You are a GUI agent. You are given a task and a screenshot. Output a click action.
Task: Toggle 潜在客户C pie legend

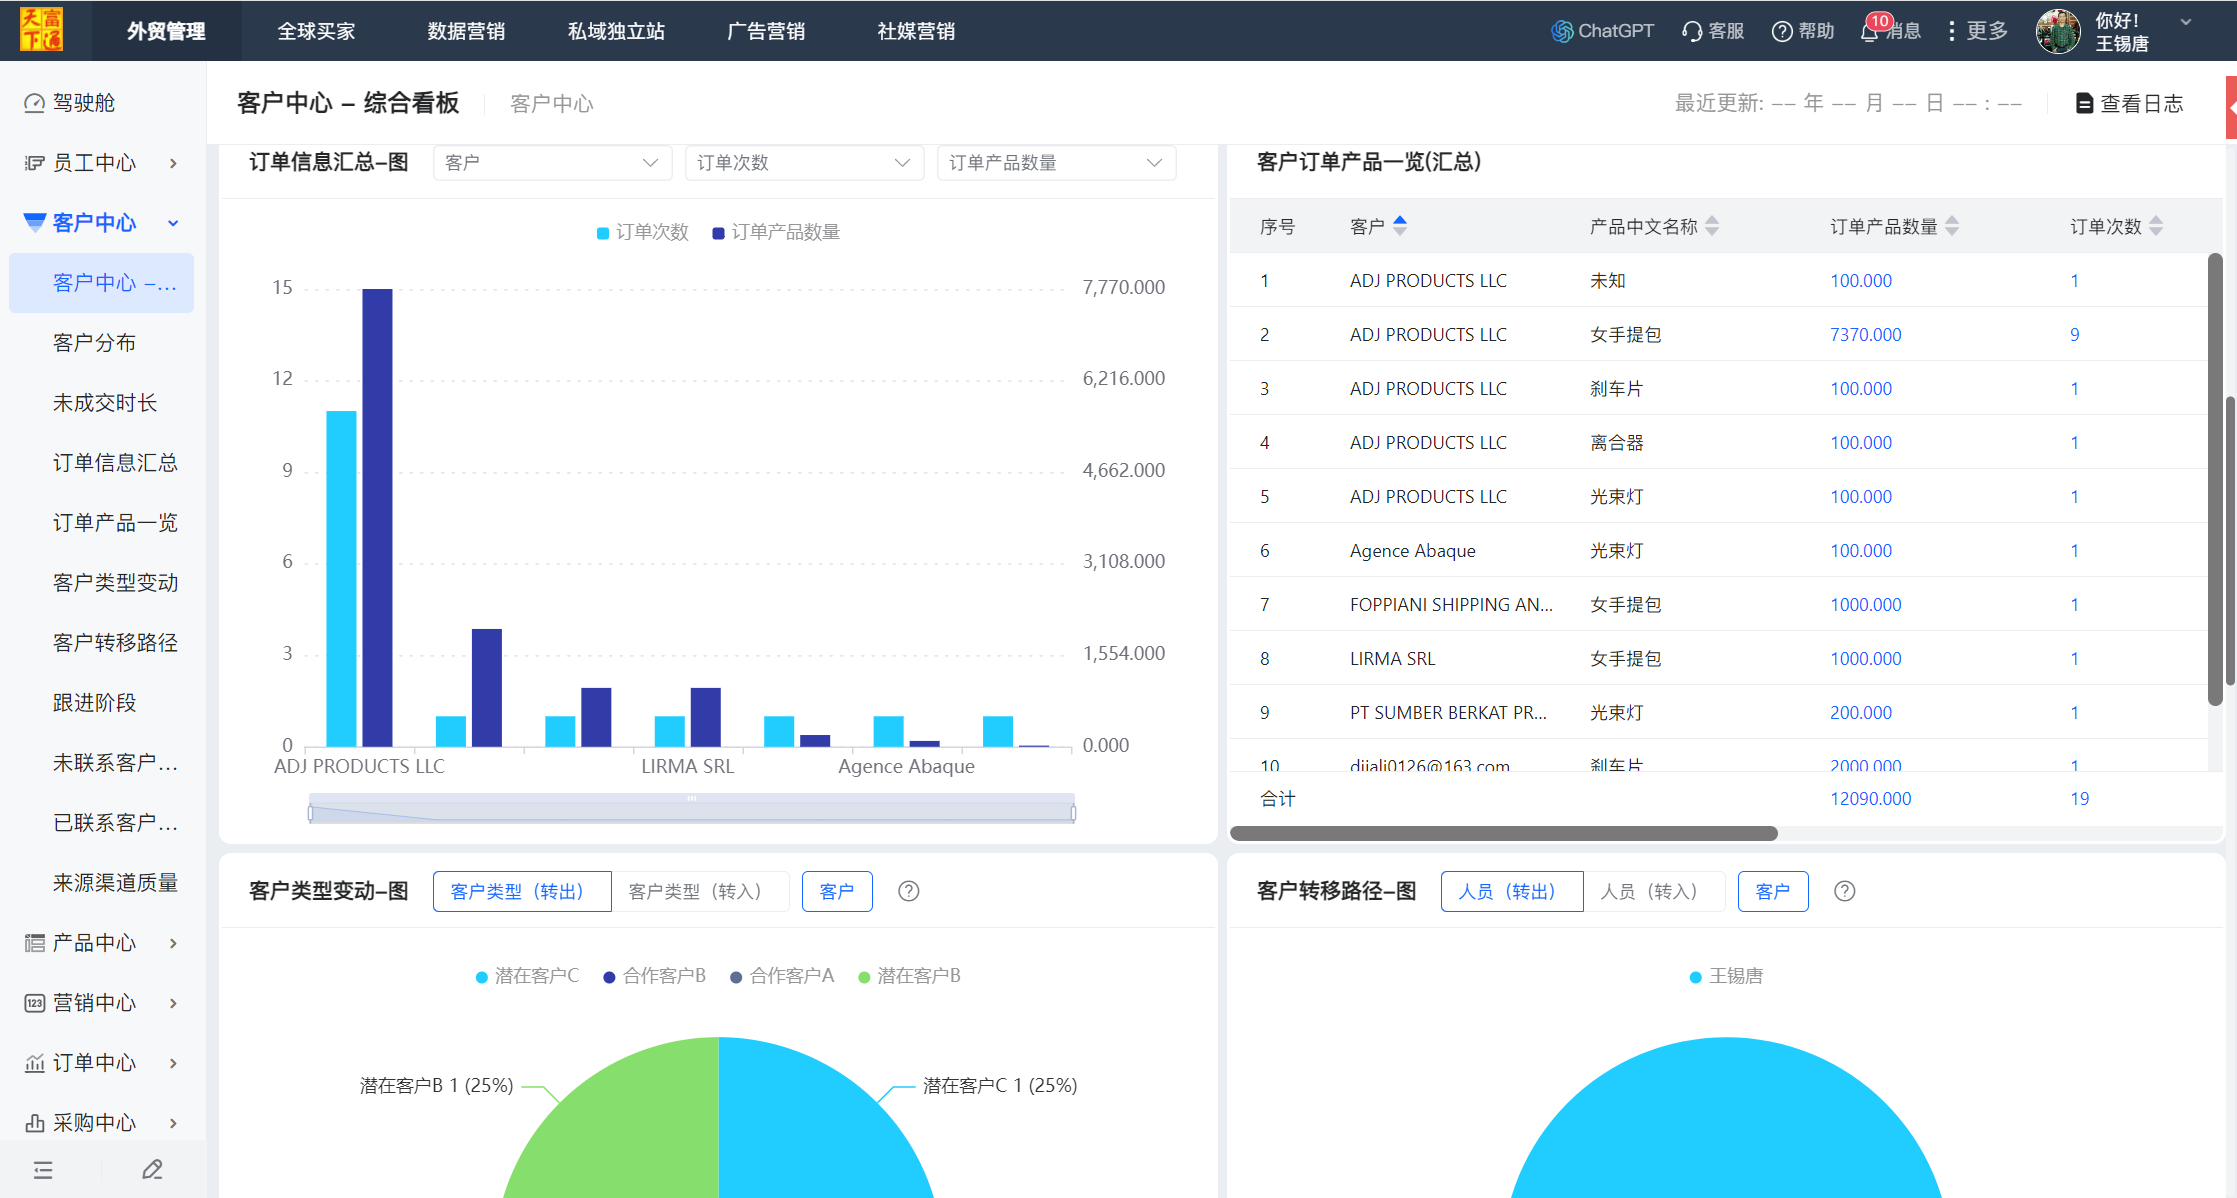pyautogui.click(x=528, y=976)
